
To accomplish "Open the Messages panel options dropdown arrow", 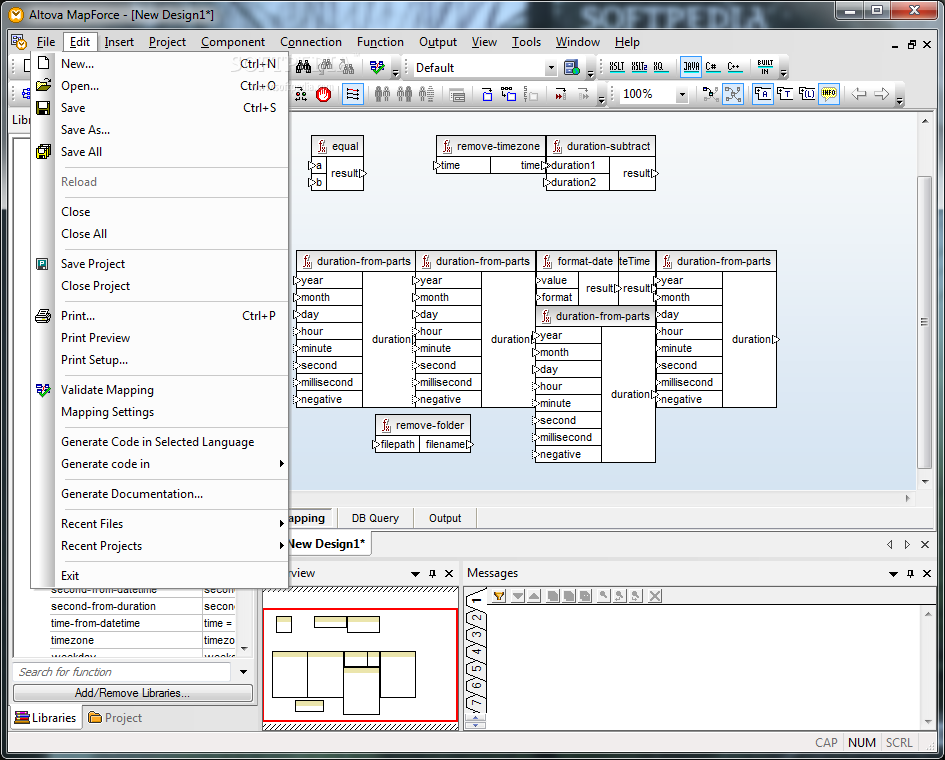I will (893, 574).
